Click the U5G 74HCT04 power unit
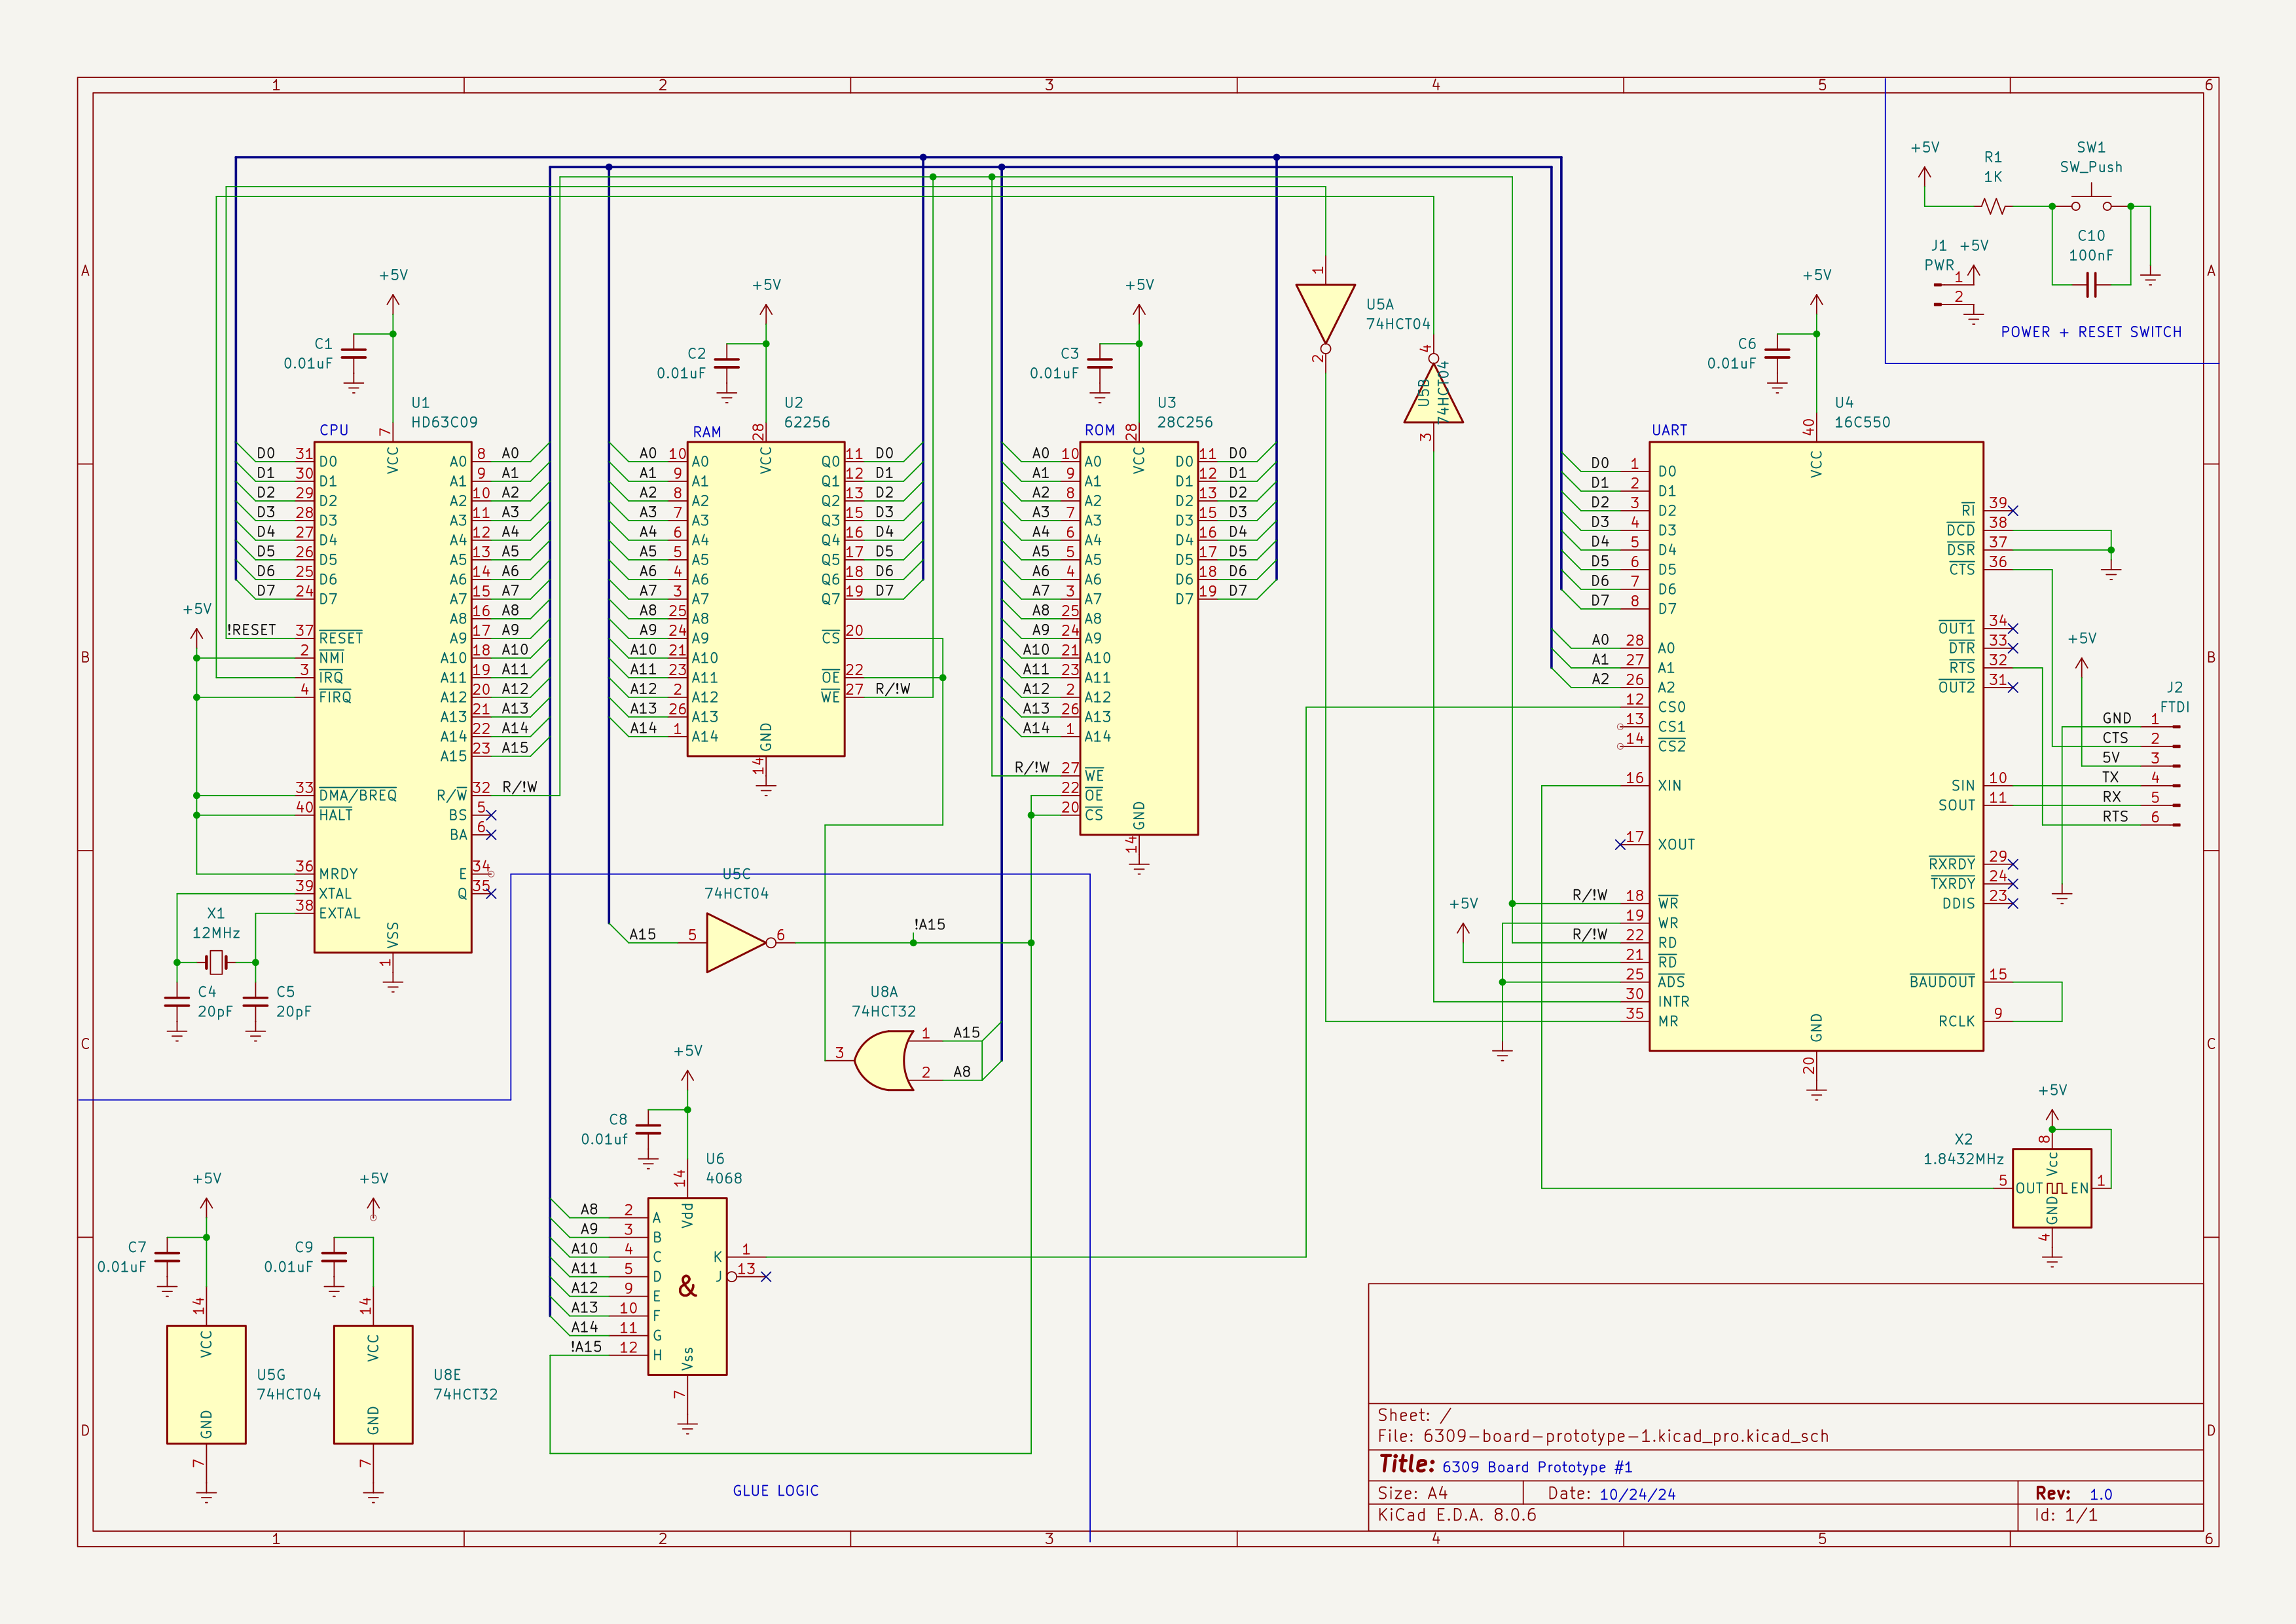The height and width of the screenshot is (1624, 2296). click(206, 1384)
